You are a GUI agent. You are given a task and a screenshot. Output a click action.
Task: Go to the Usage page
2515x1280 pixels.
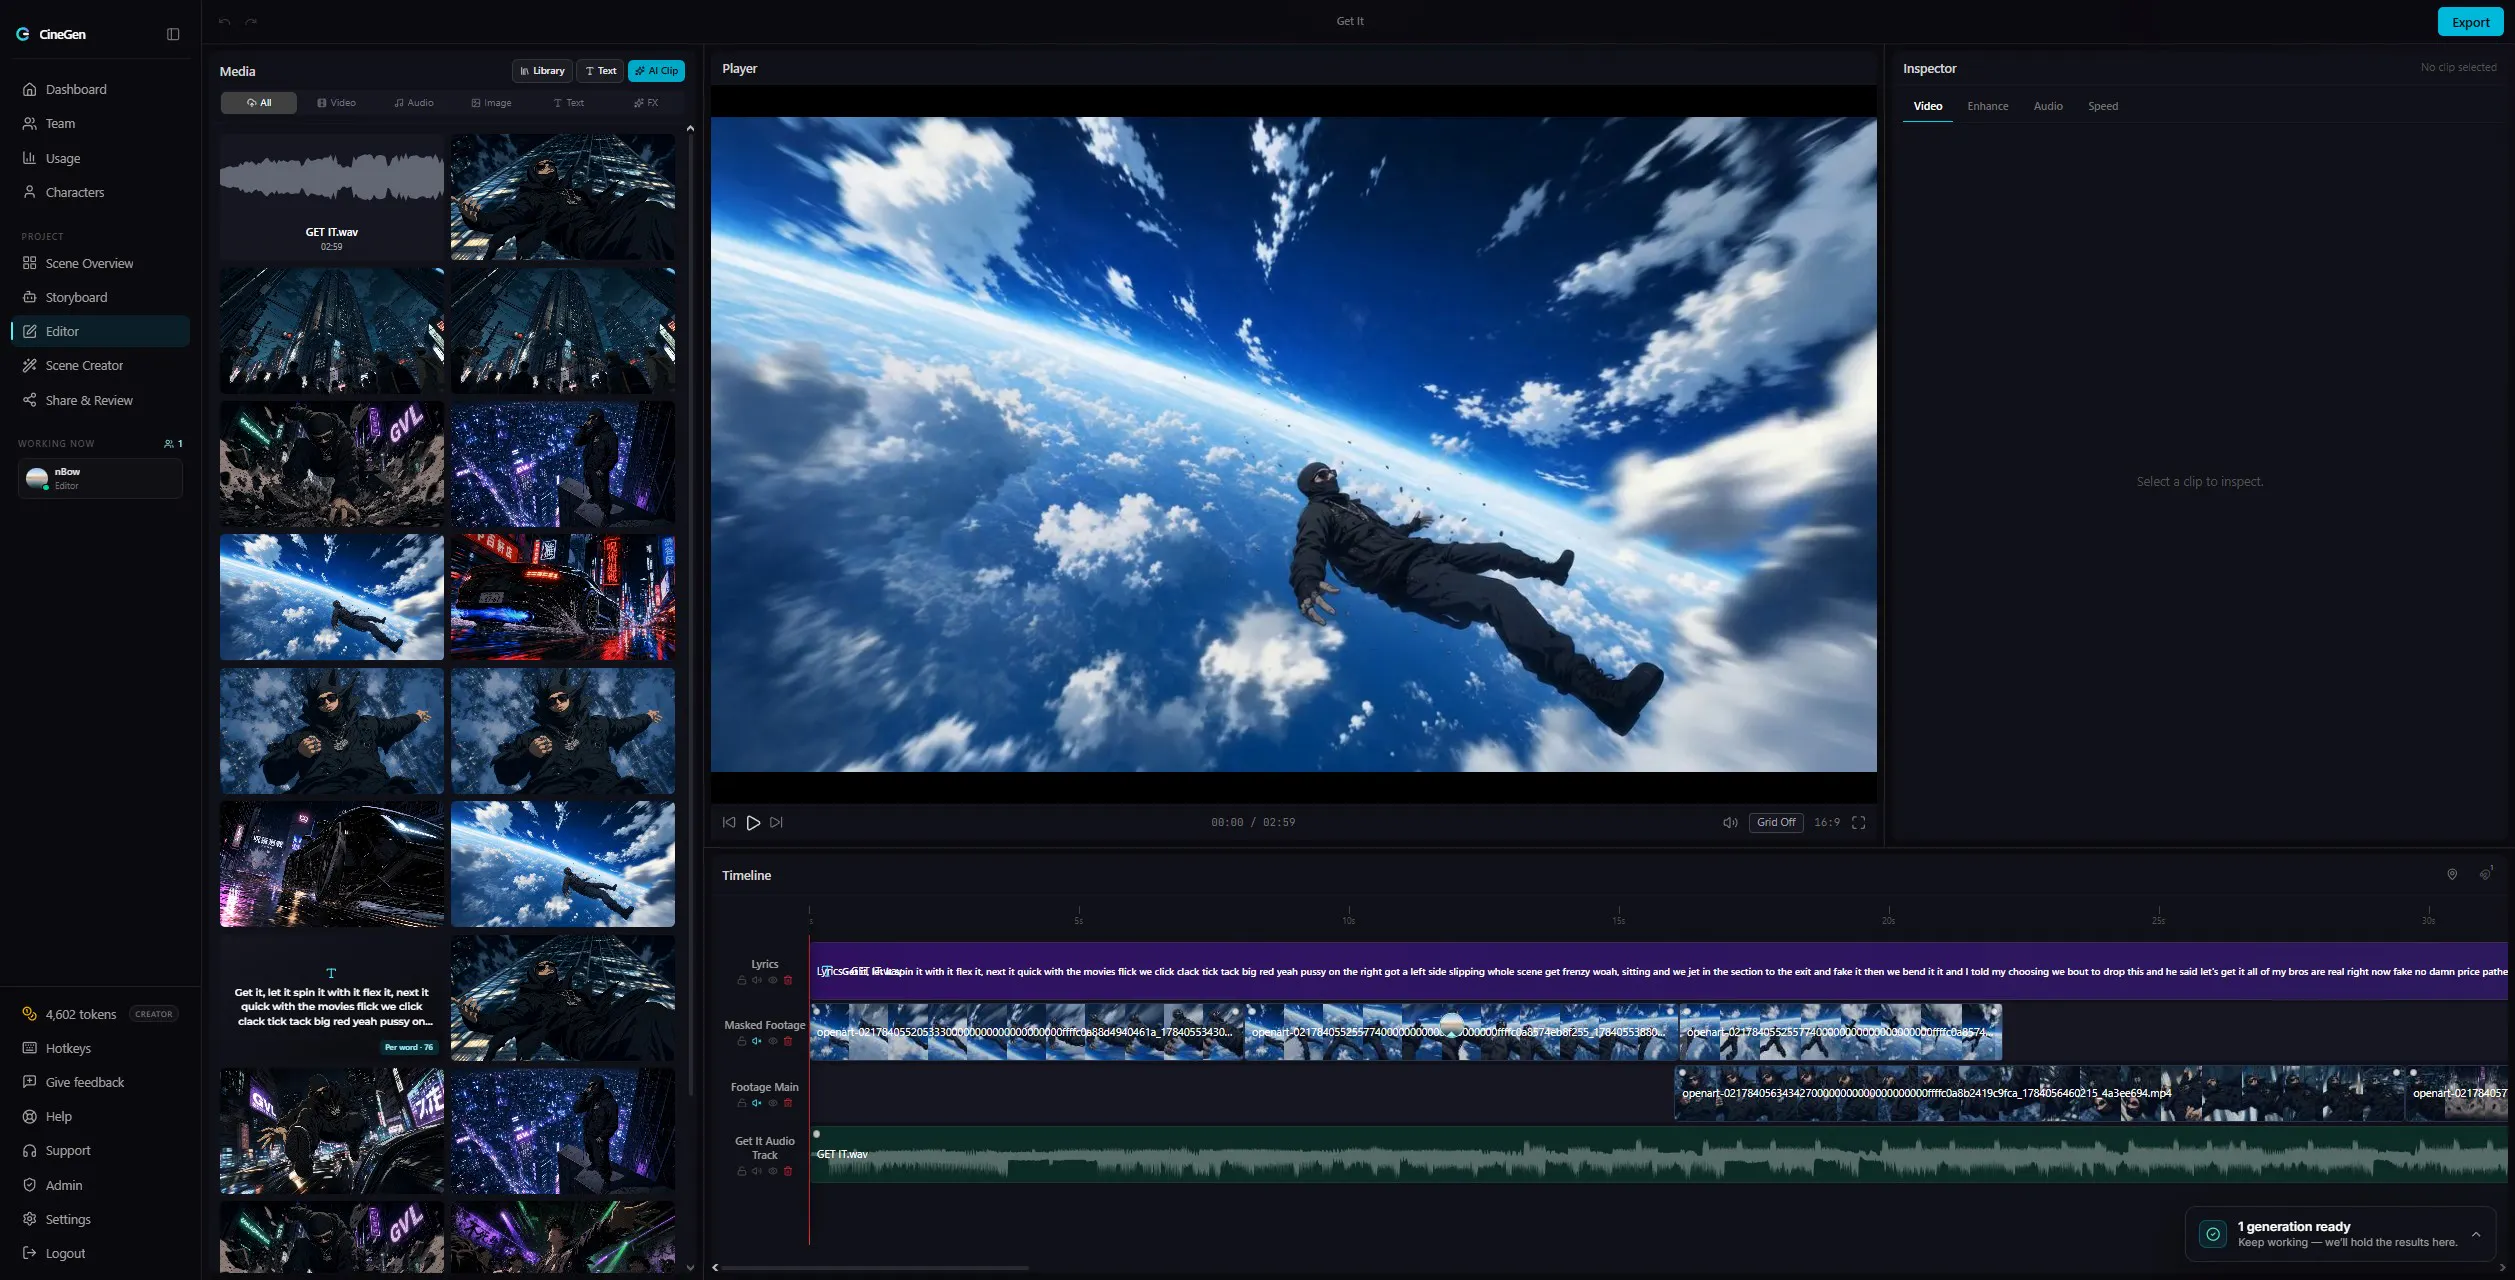(100, 158)
